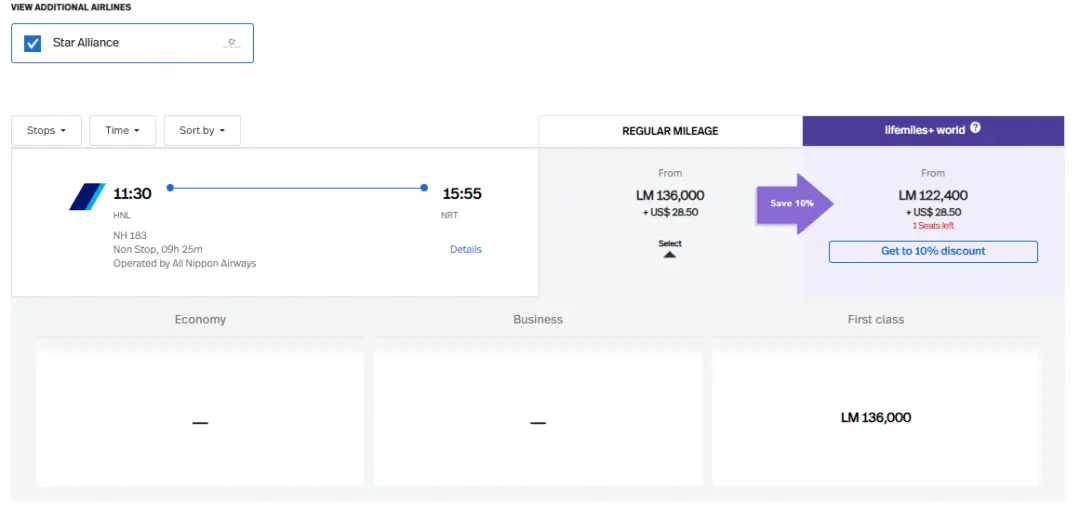Screen dimensions: 1080x513
Task: Click the purple Save 10% arrow
Action: click(x=794, y=203)
